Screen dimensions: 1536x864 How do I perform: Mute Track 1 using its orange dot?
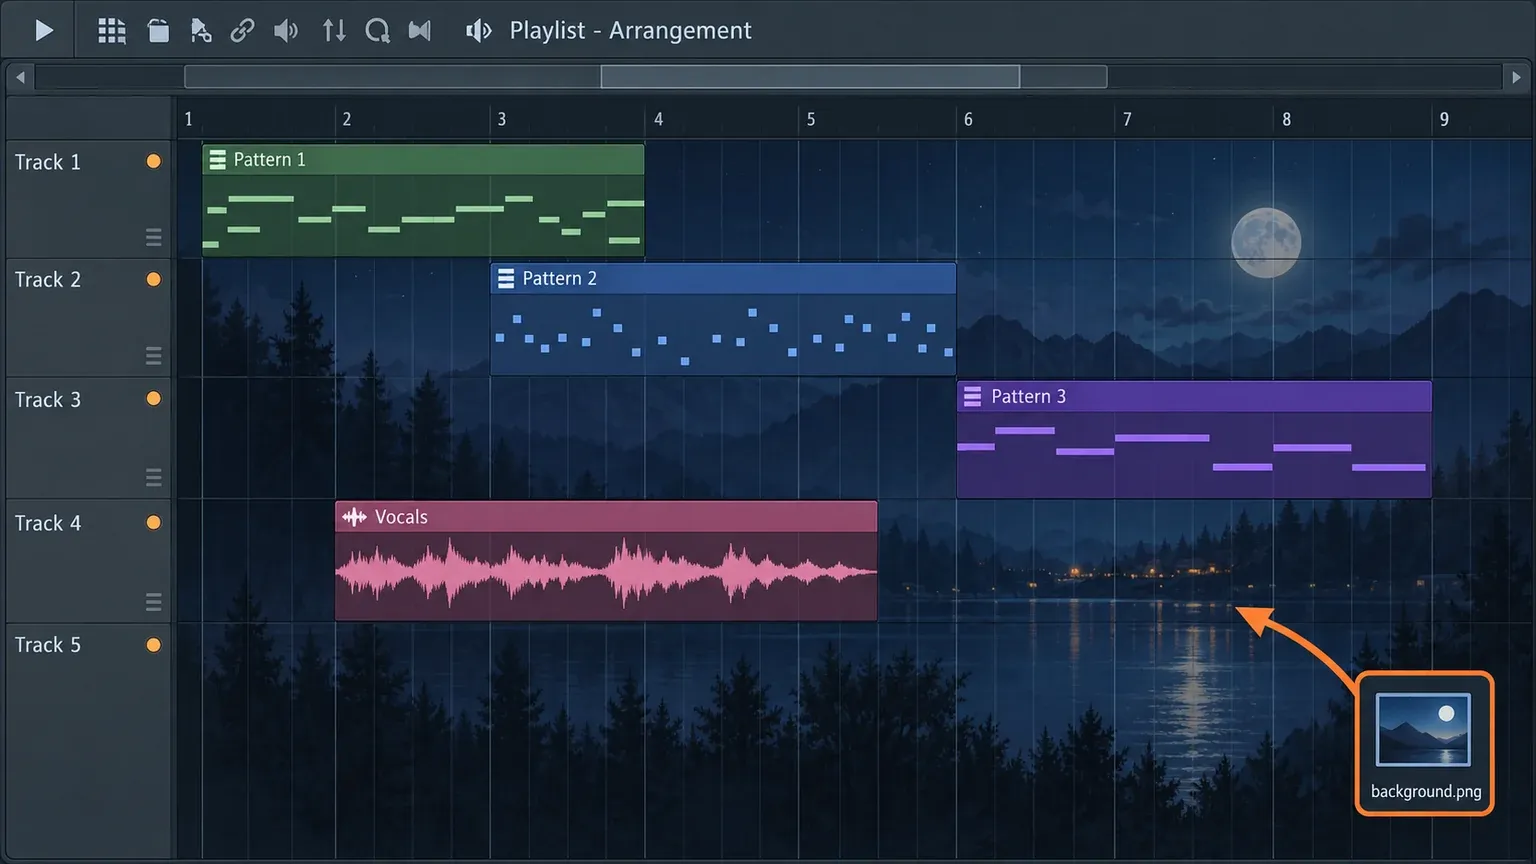click(x=153, y=161)
